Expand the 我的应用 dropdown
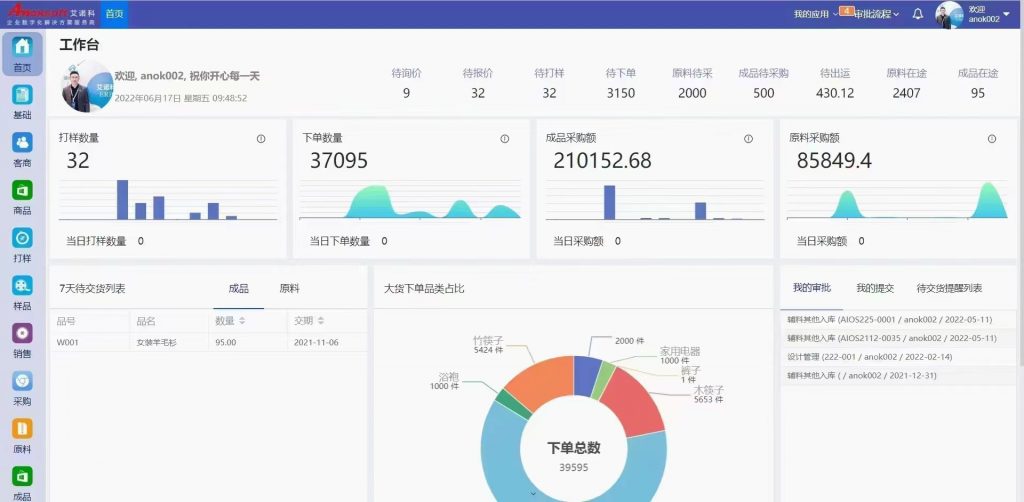 point(817,14)
